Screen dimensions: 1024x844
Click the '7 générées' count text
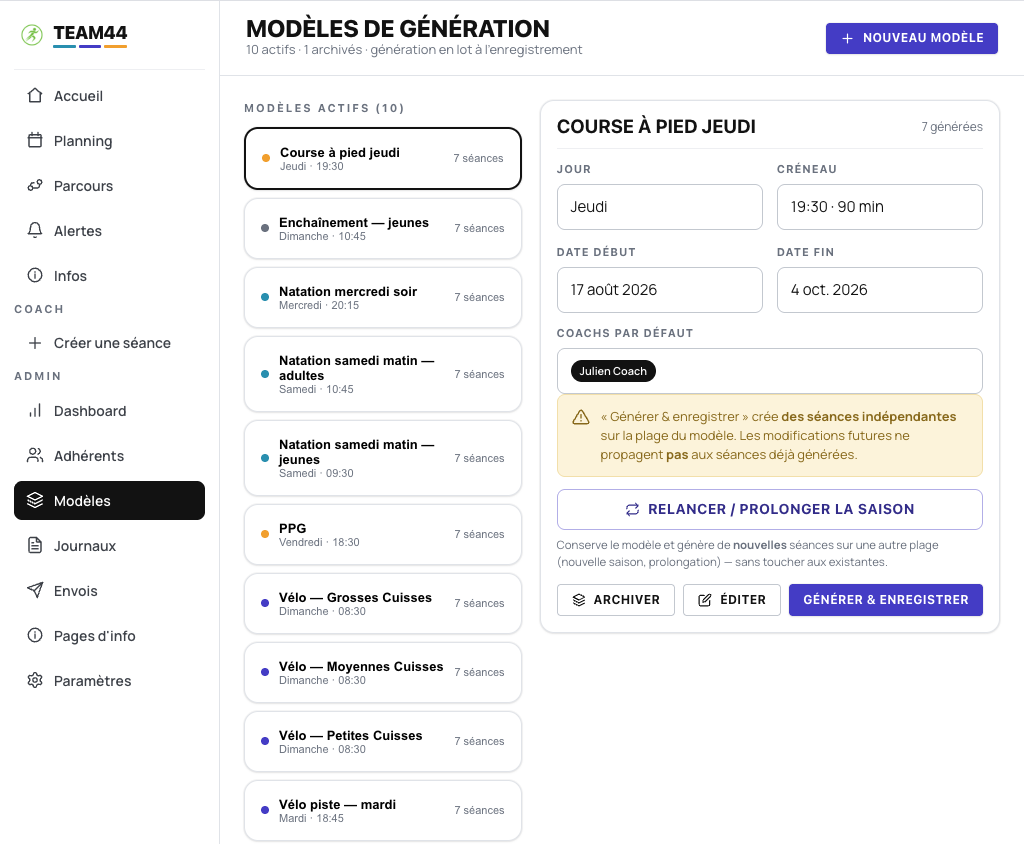[952, 127]
